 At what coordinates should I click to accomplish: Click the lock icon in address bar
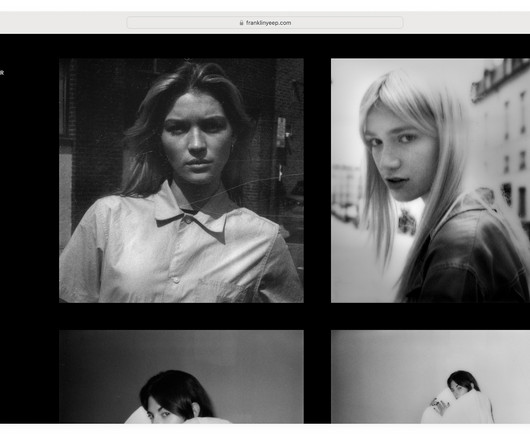[x=241, y=23]
